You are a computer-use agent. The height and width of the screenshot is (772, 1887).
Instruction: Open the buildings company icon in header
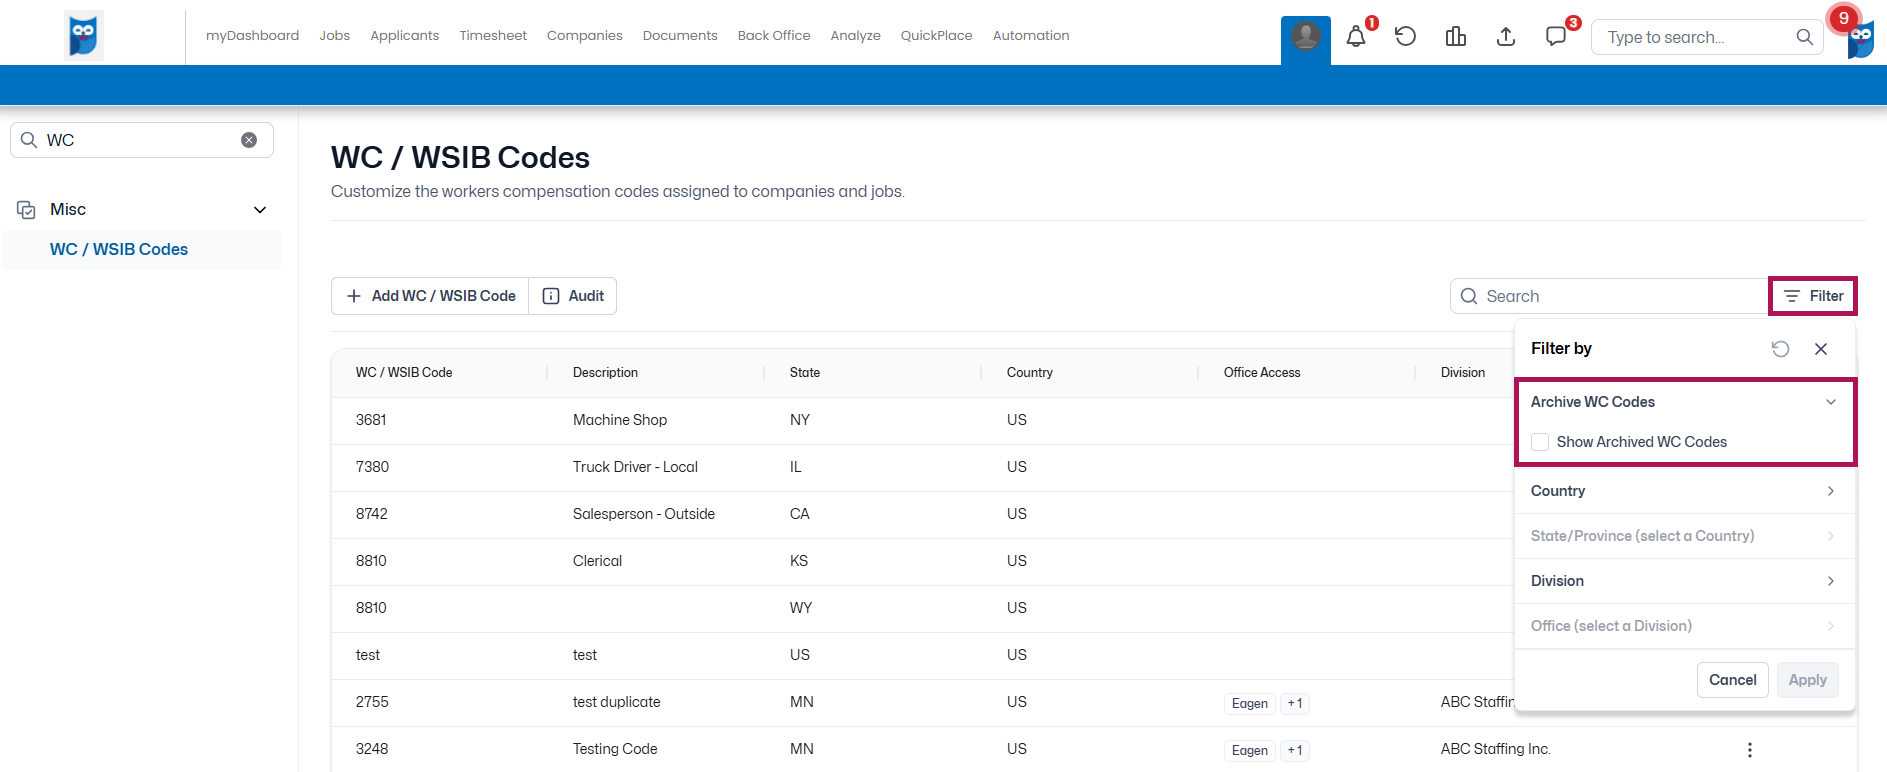click(x=1456, y=37)
